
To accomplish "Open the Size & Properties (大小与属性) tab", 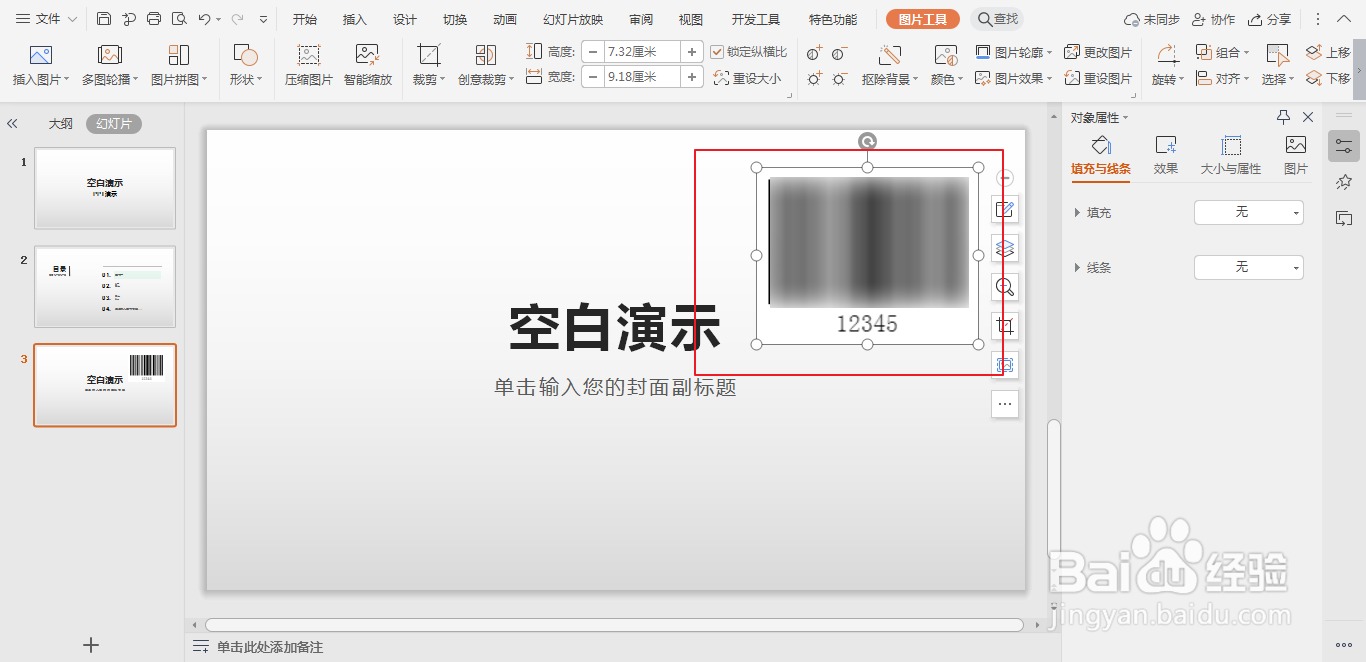I will (x=1231, y=155).
